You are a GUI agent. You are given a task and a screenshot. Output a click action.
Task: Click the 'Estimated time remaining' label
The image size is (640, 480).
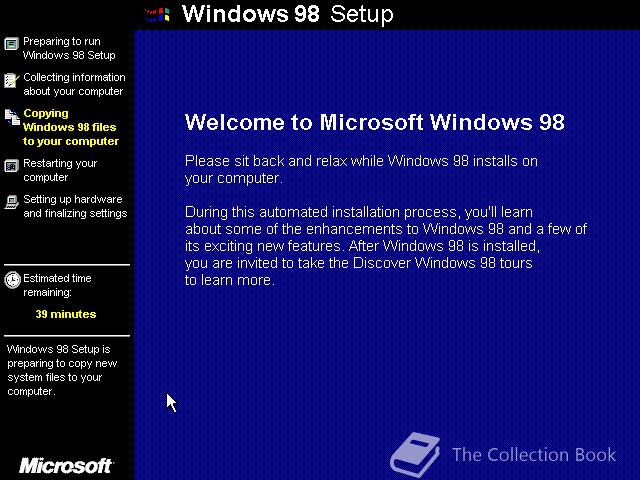pos(57,285)
